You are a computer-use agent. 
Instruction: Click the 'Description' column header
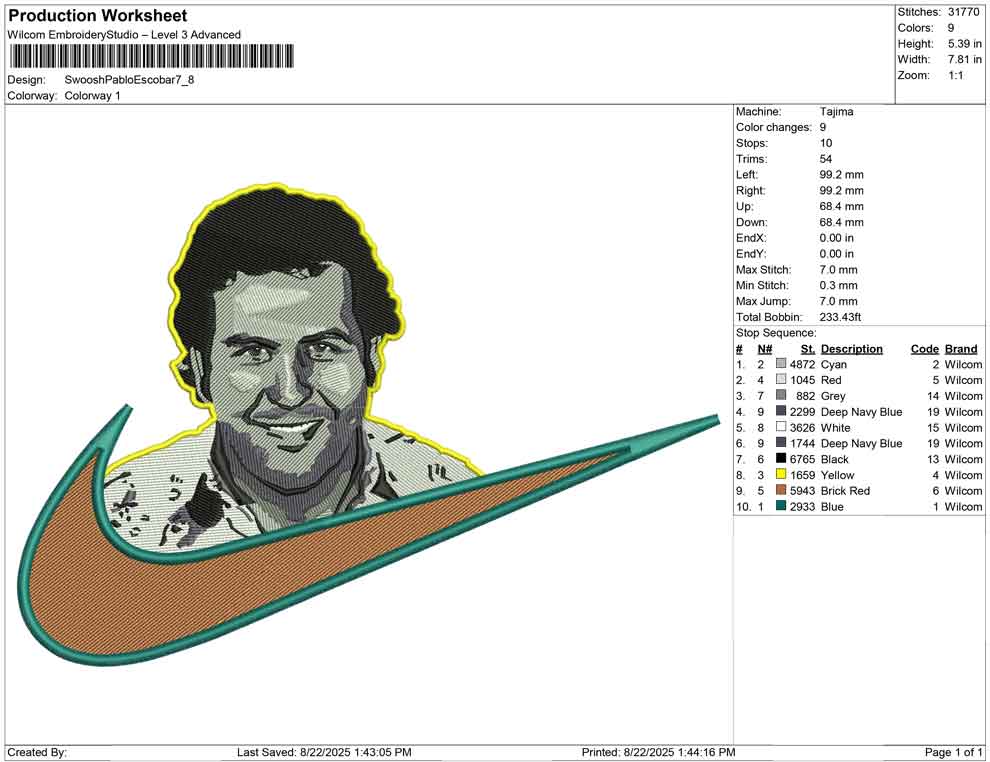(x=852, y=349)
